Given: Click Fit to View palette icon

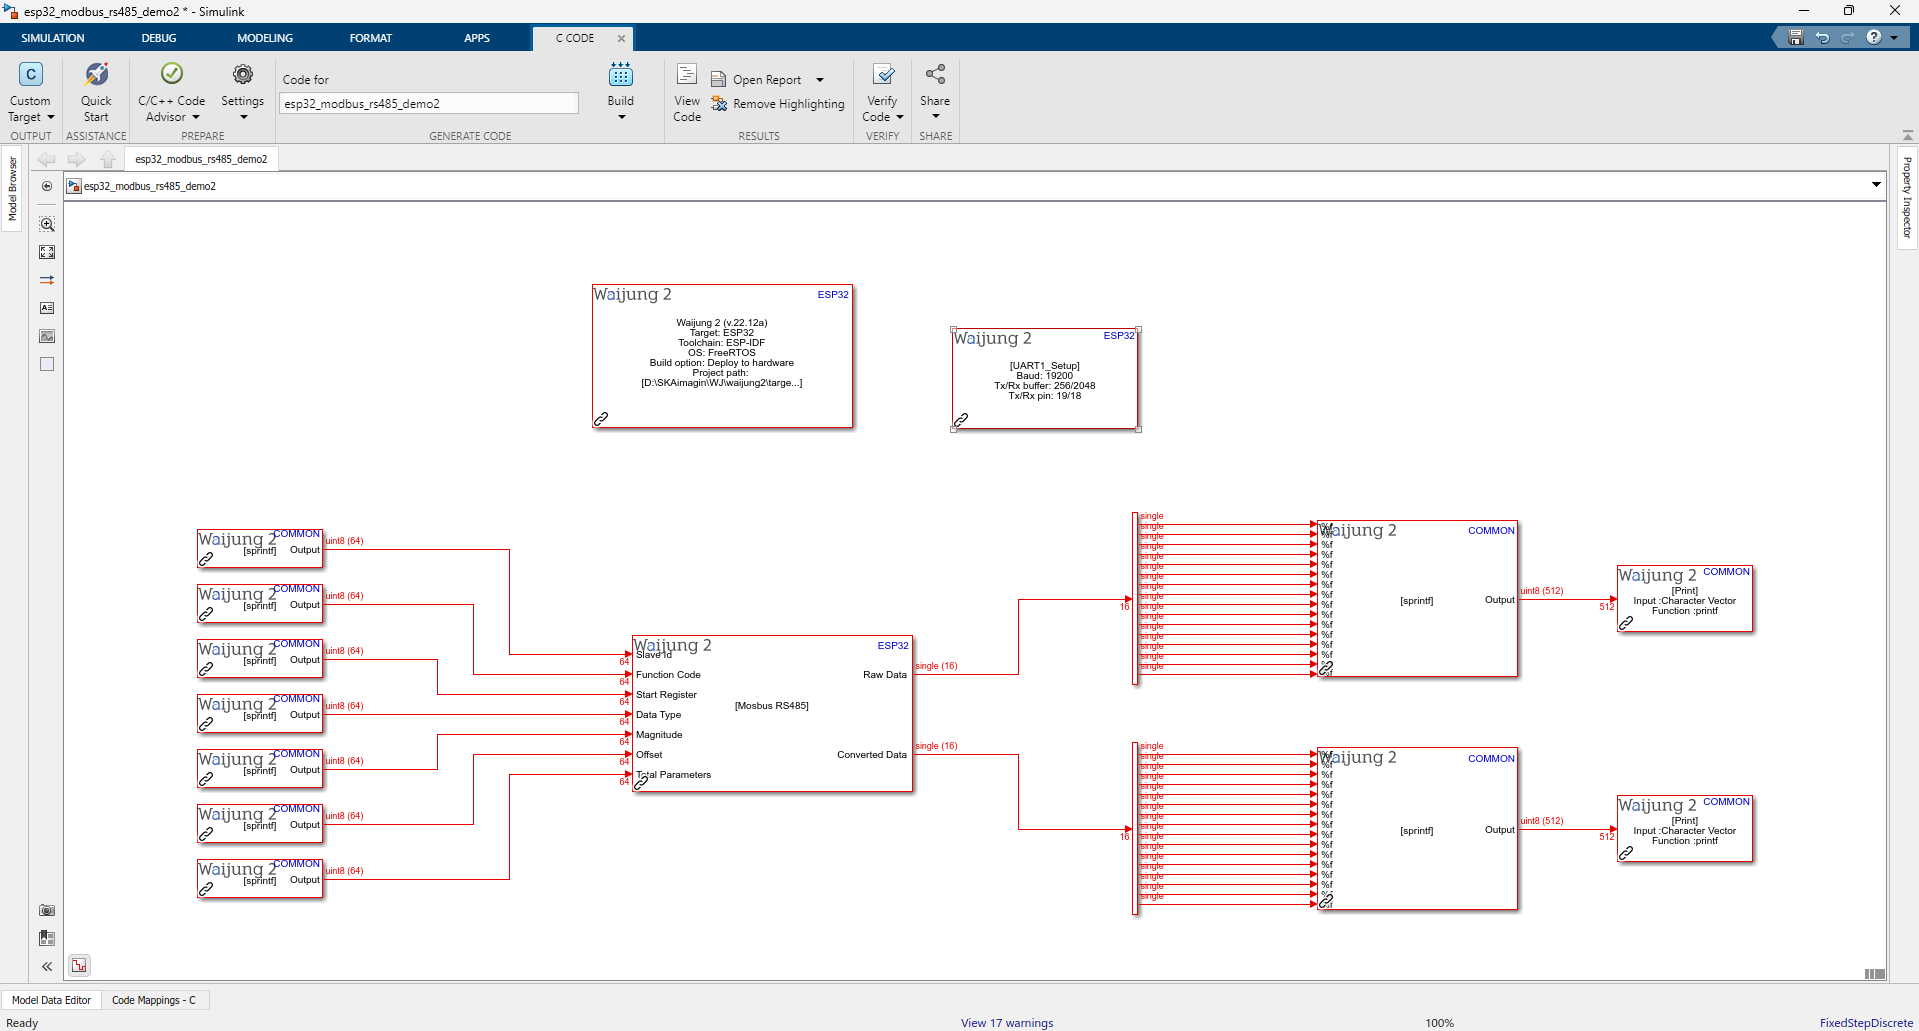Looking at the screenshot, I should coord(47,252).
